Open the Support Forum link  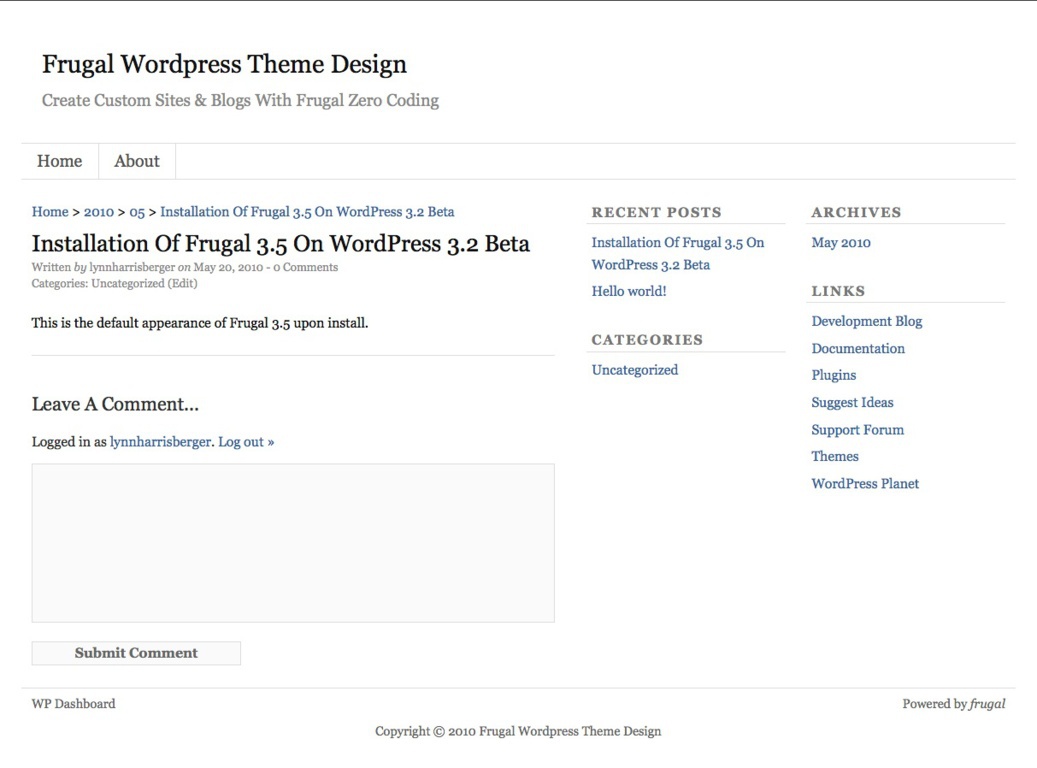pyautogui.click(x=858, y=430)
